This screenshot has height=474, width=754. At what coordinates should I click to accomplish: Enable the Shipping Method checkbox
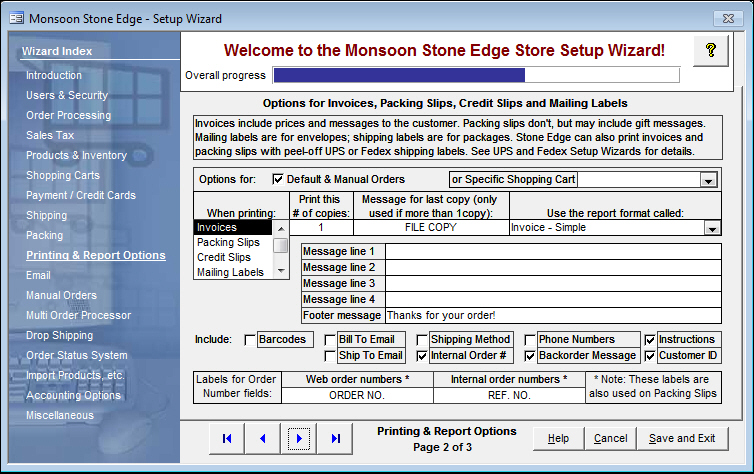(422, 340)
